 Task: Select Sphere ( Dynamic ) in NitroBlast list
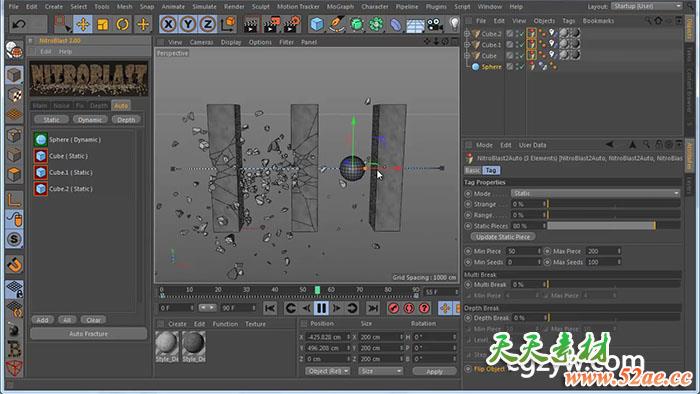(75, 140)
